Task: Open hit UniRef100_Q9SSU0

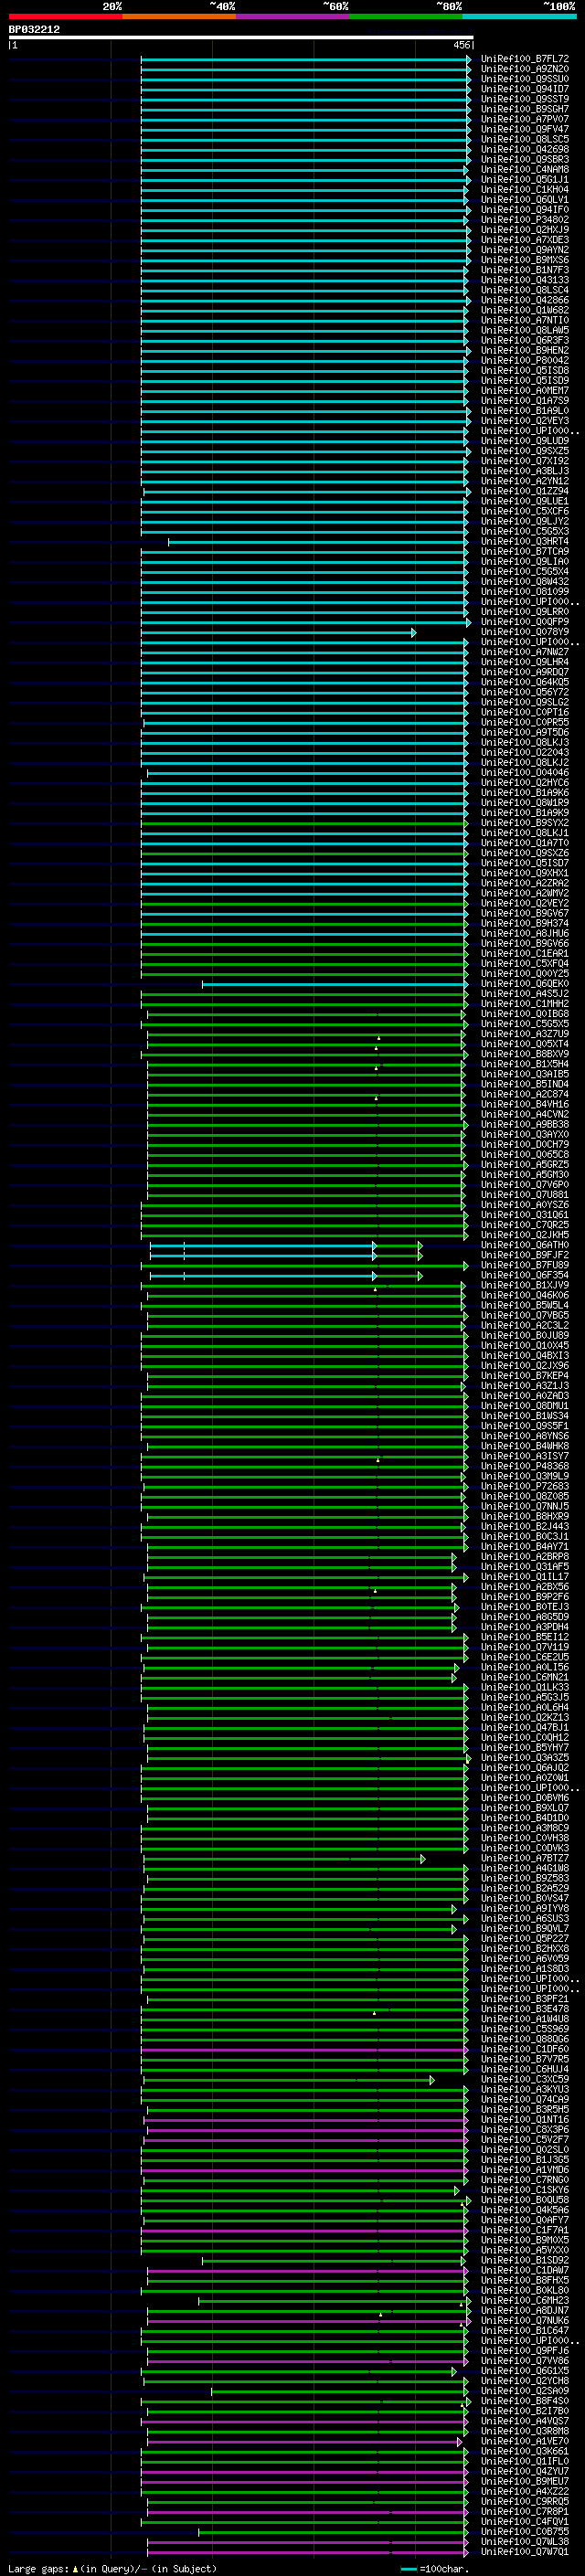Action: 525,79
